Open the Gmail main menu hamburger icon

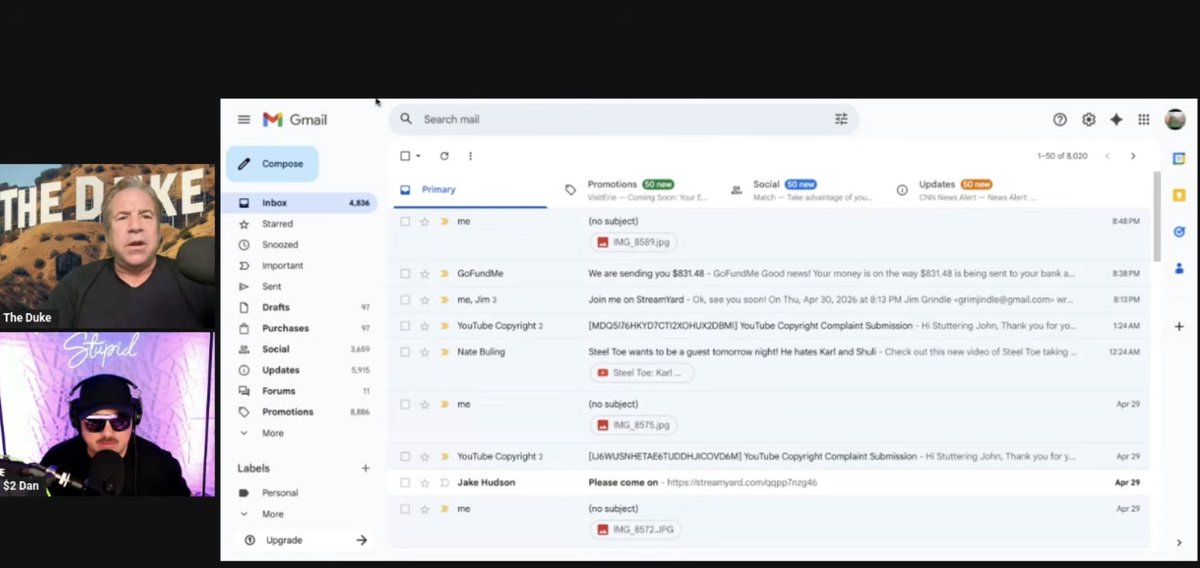(244, 119)
